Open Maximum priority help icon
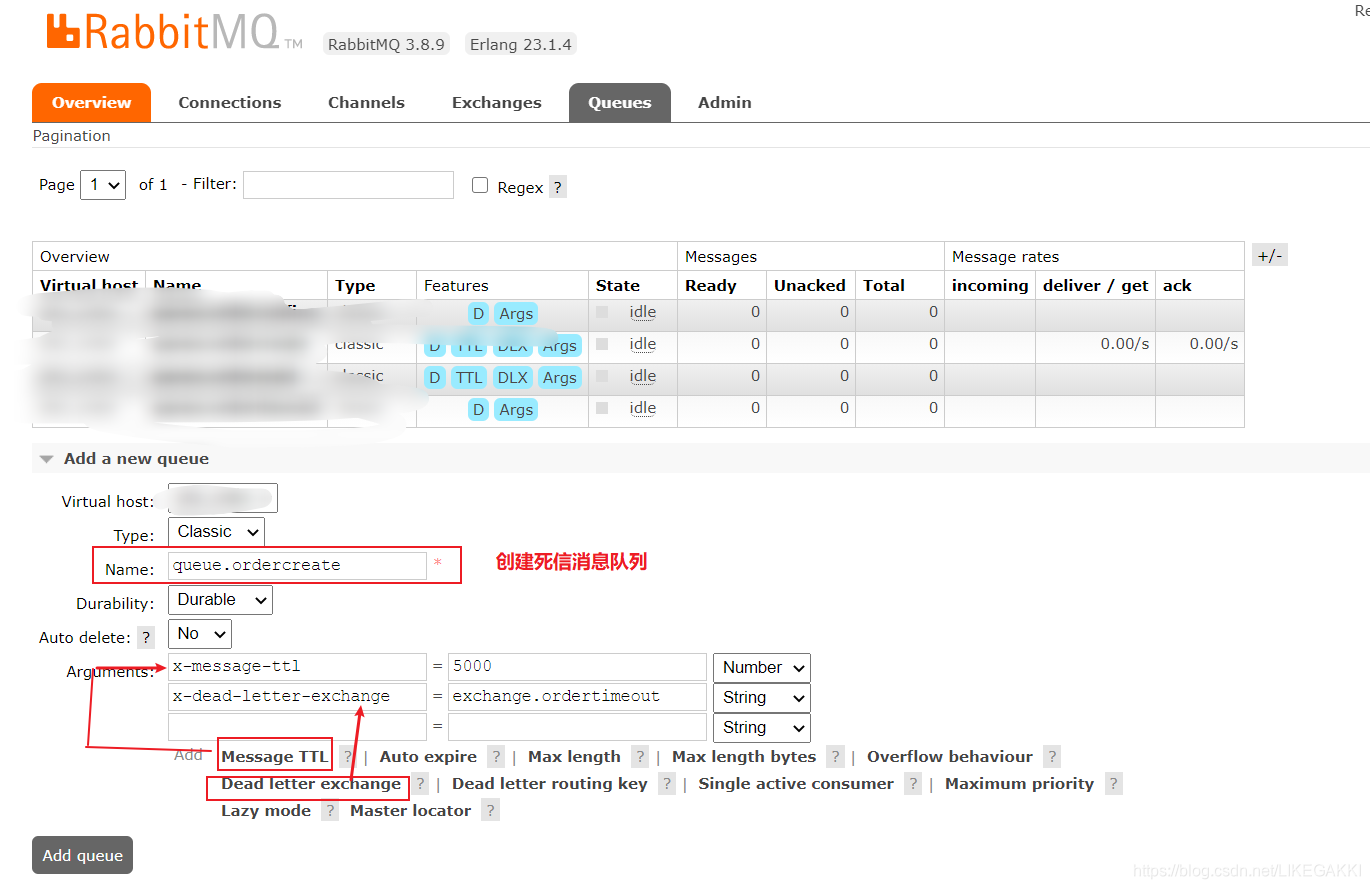The image size is (1370, 889). pyautogui.click(x=1113, y=784)
